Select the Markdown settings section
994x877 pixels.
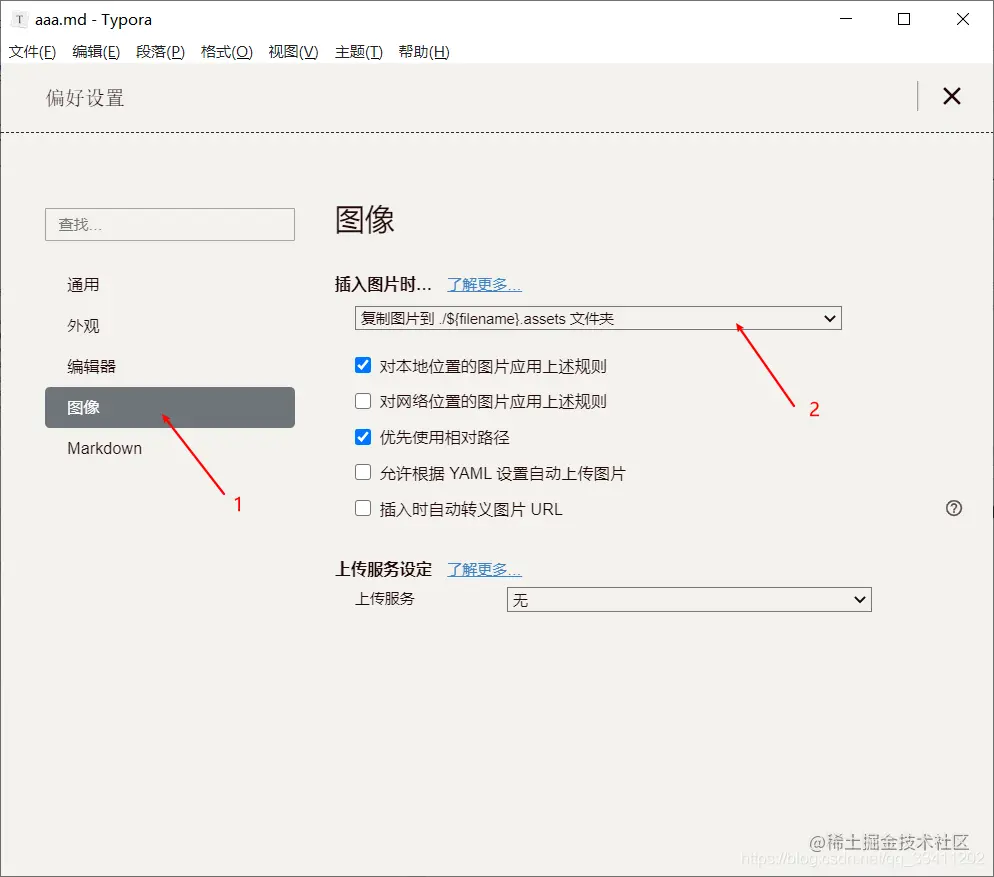point(104,448)
